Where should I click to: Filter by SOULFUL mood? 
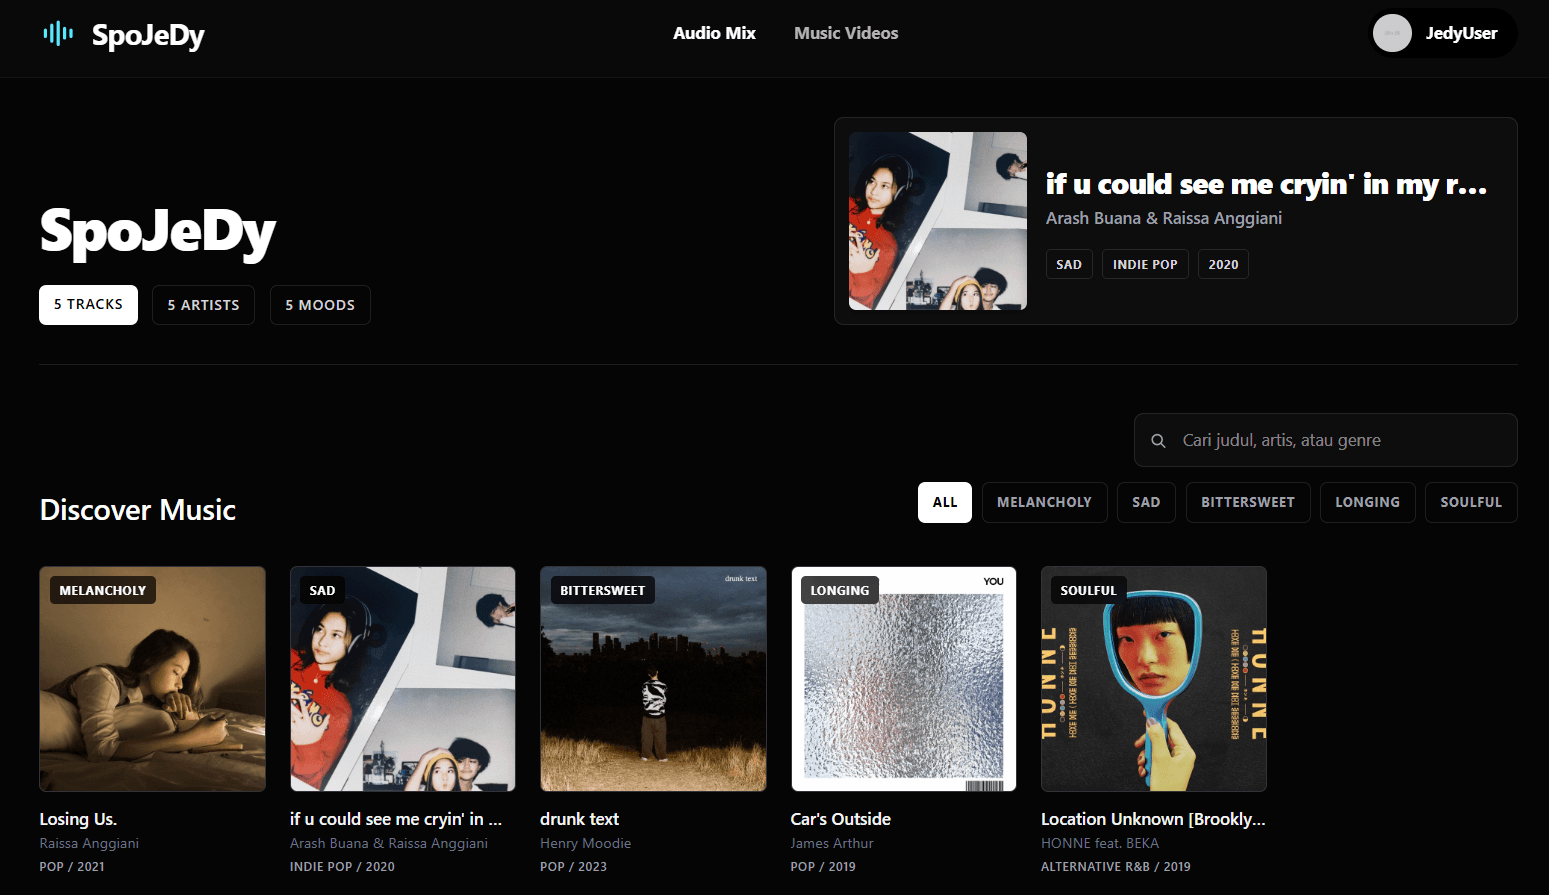click(1471, 502)
